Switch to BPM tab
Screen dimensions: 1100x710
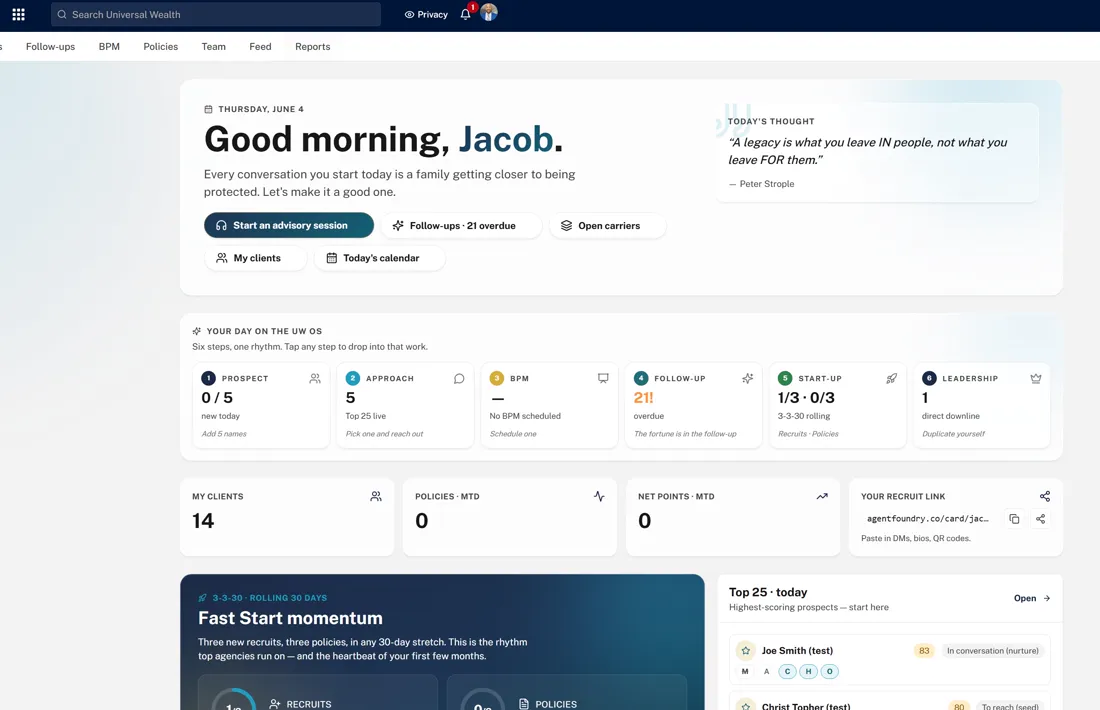(x=109, y=46)
